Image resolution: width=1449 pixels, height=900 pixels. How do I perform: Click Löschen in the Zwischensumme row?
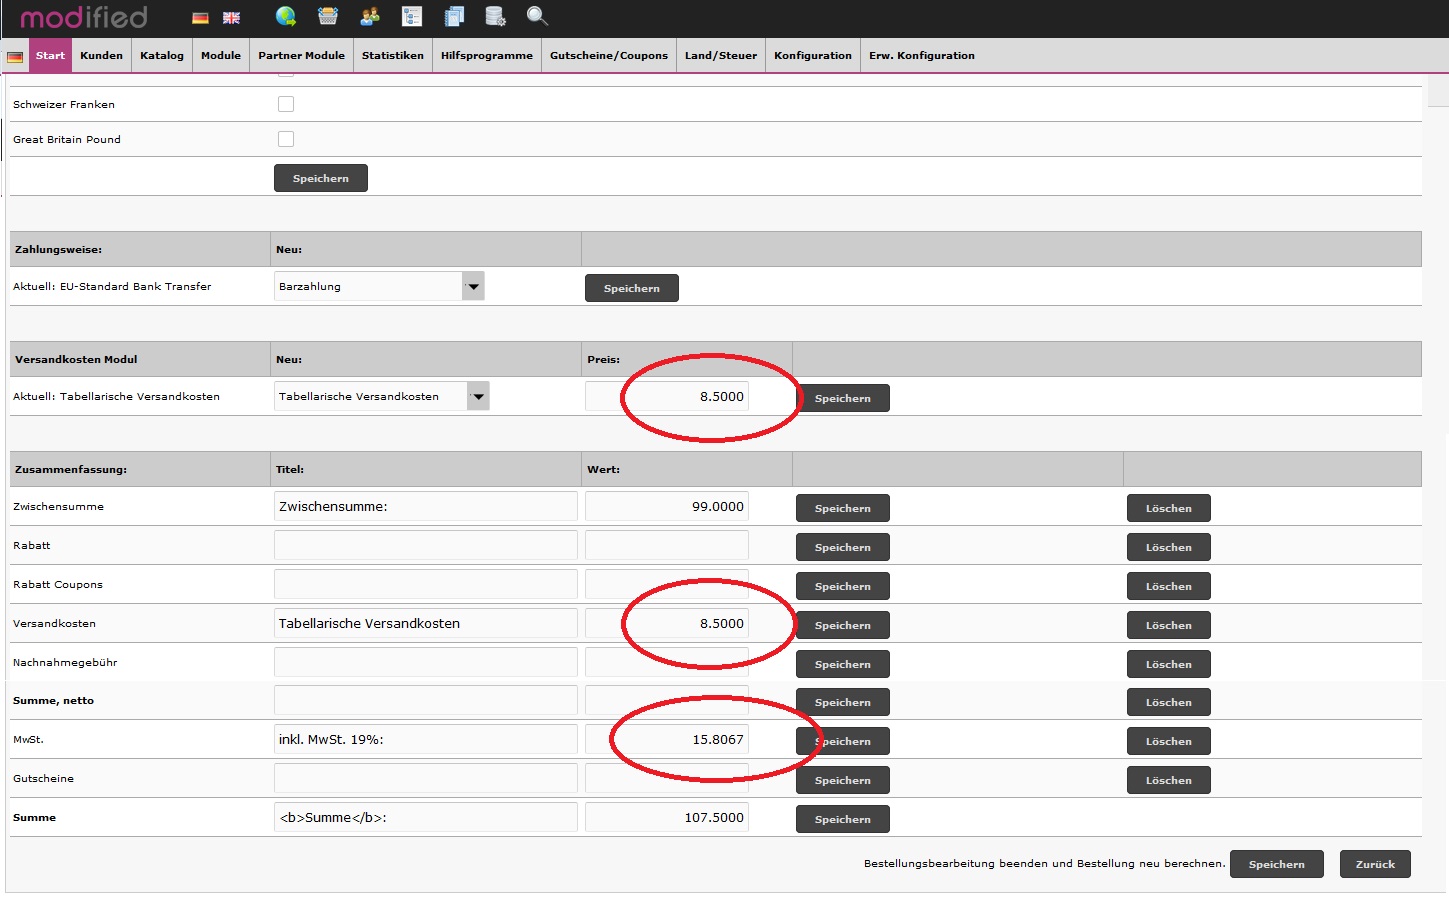click(1168, 508)
